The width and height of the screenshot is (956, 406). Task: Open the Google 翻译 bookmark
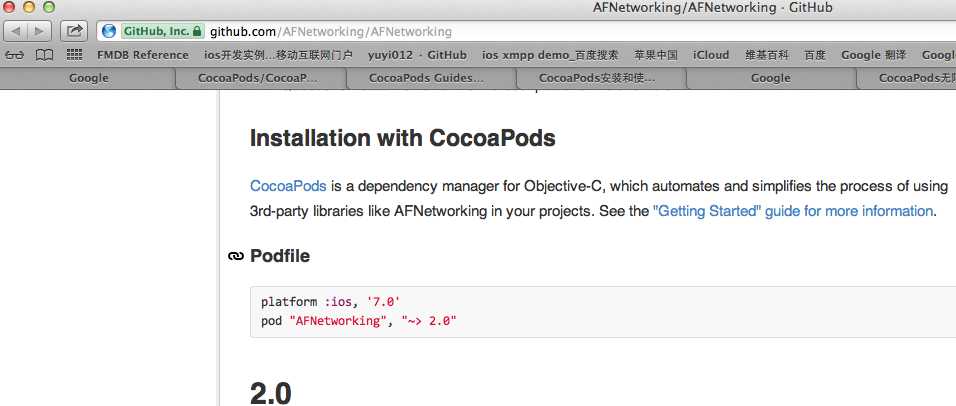click(x=873, y=55)
